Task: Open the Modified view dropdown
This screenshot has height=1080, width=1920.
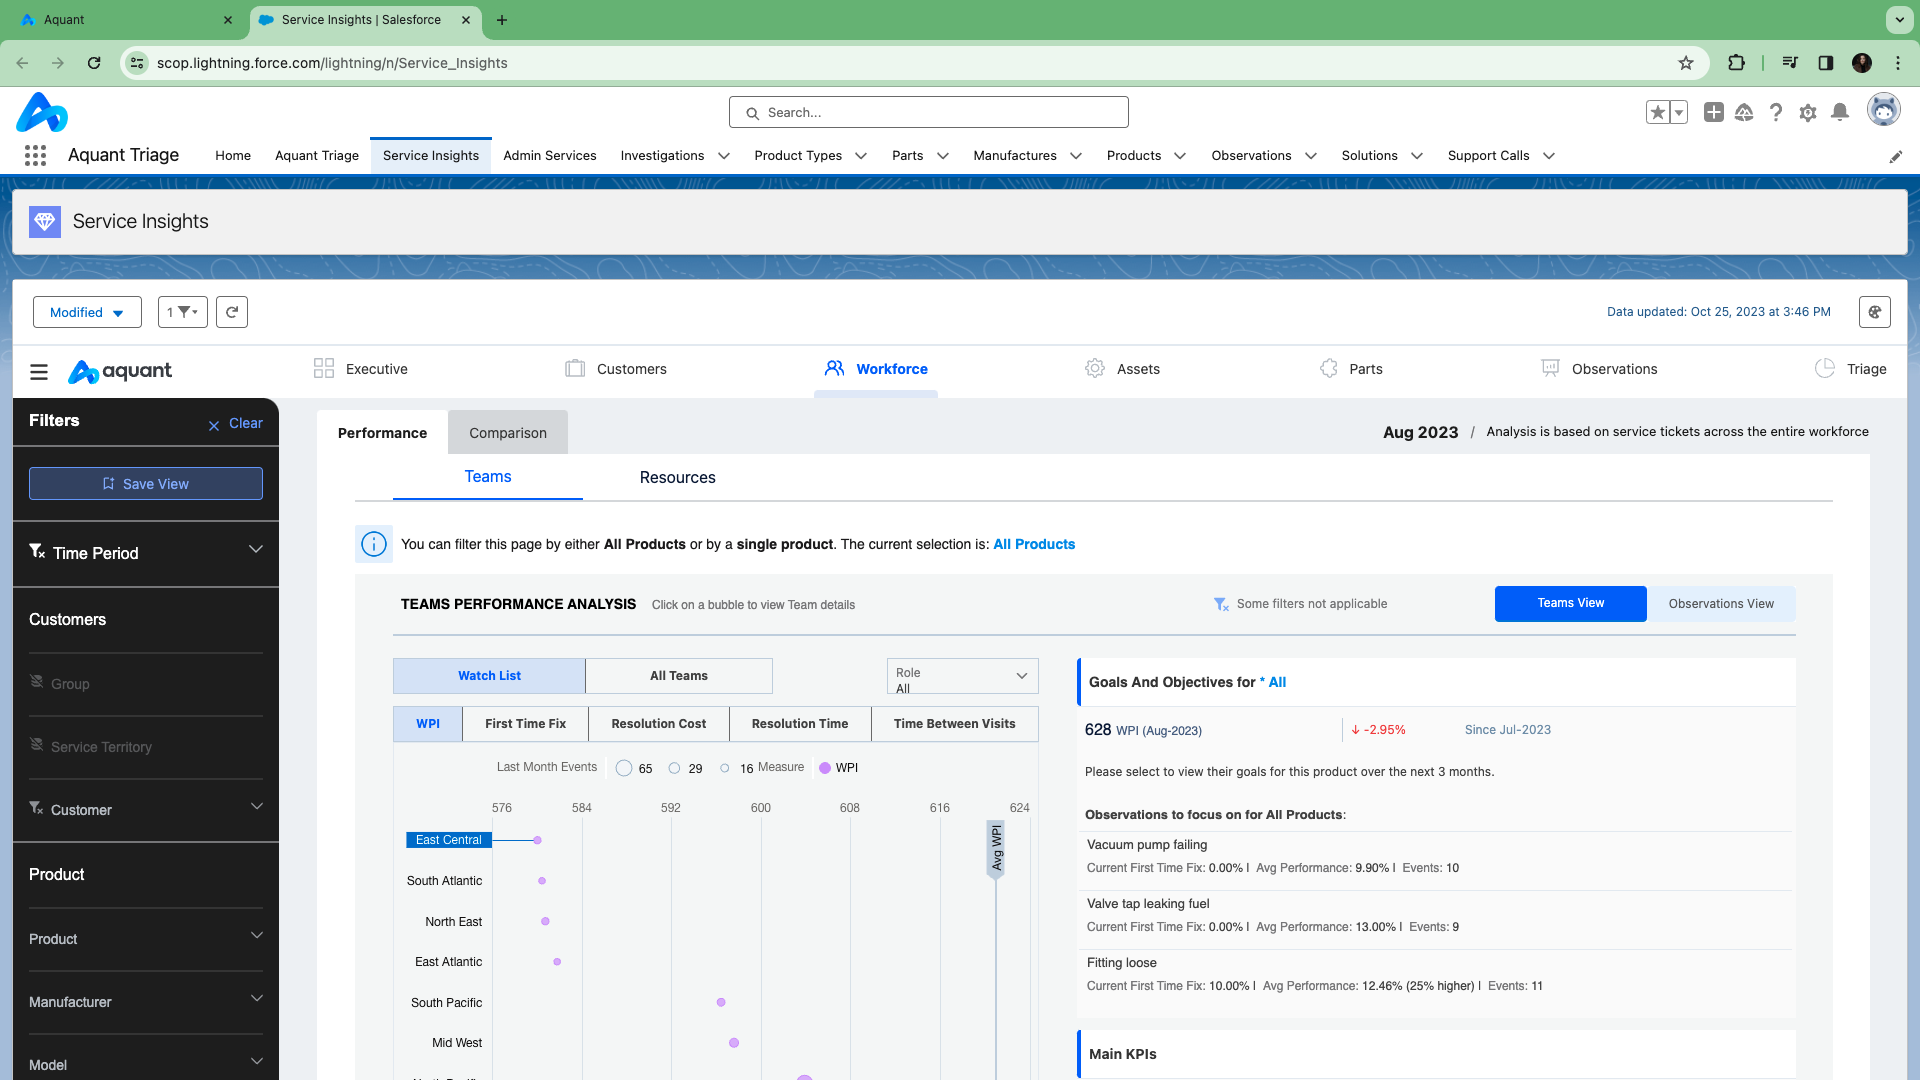Action: [87, 312]
